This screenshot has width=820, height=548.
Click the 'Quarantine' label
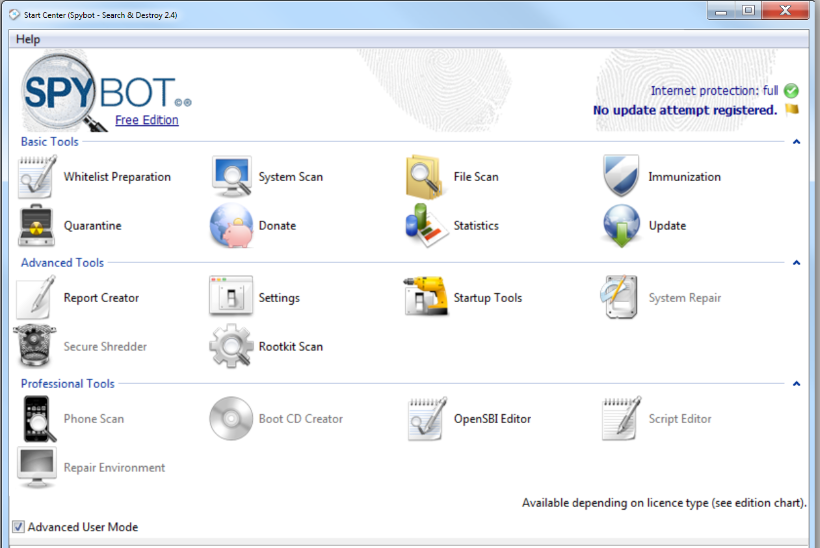tap(93, 225)
